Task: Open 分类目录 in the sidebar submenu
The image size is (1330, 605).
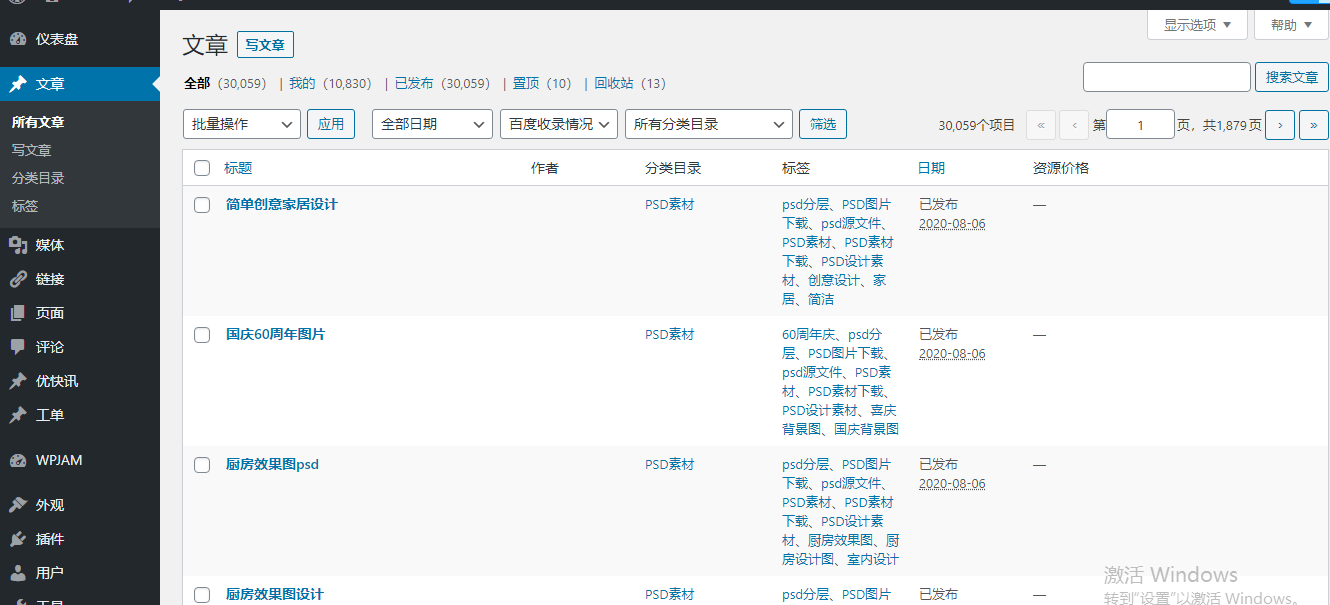Action: point(38,178)
